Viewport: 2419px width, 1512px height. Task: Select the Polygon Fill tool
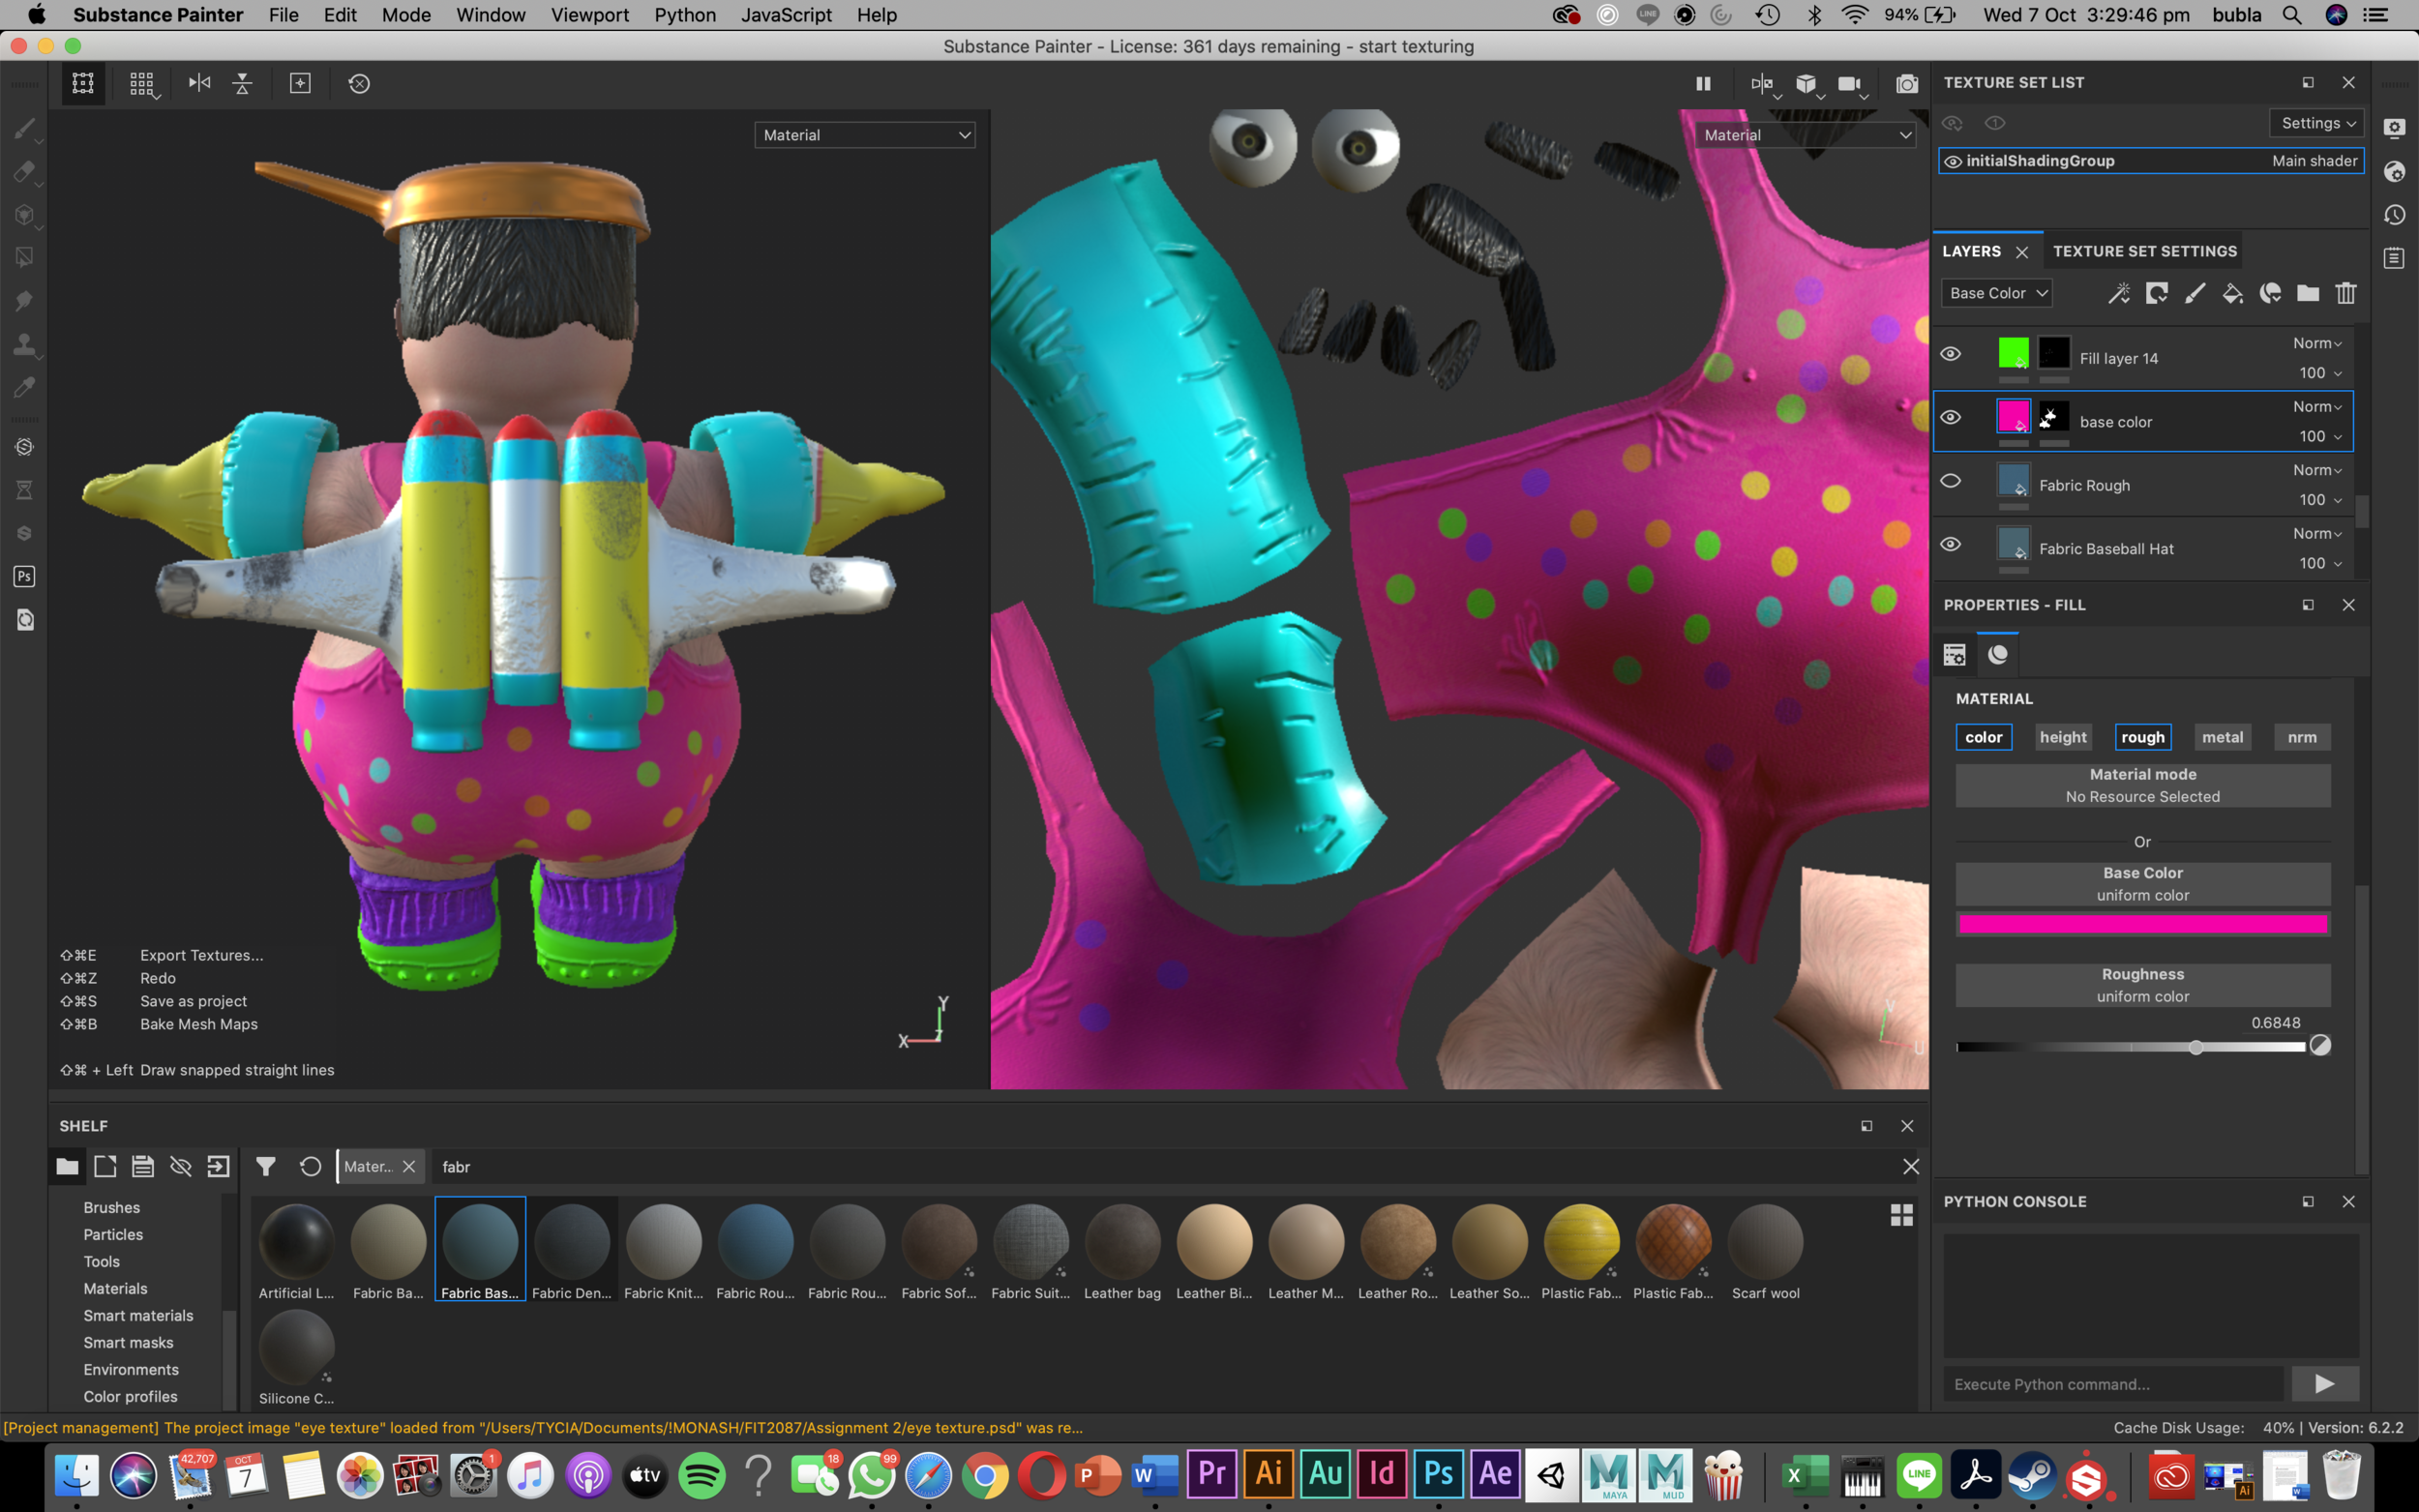[x=24, y=258]
